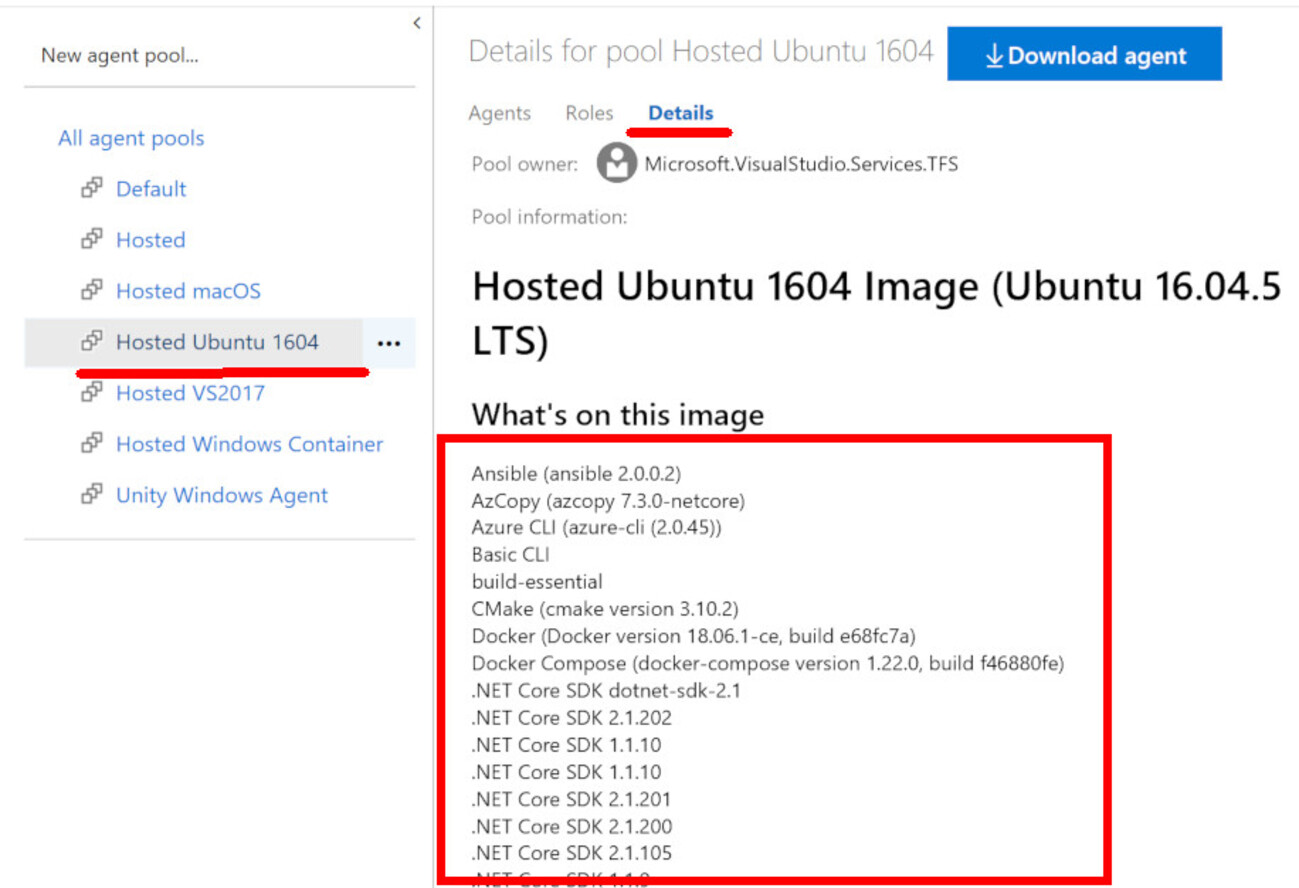Click the Unity Windows Agent pool icon
1299x888 pixels.
(x=92, y=494)
